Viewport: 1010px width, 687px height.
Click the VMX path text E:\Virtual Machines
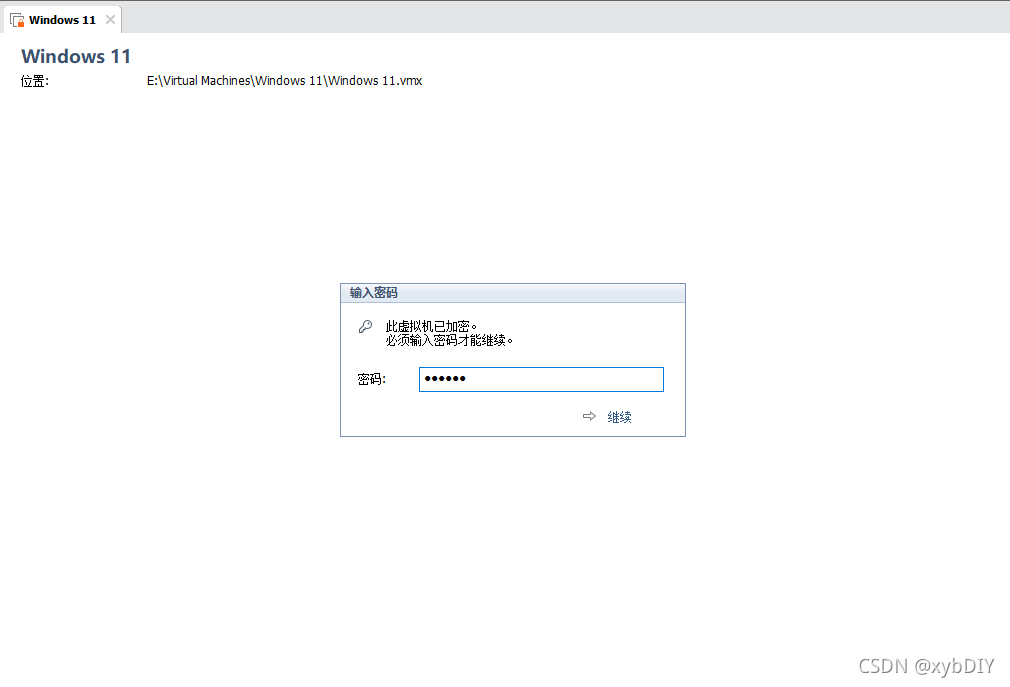(284, 80)
